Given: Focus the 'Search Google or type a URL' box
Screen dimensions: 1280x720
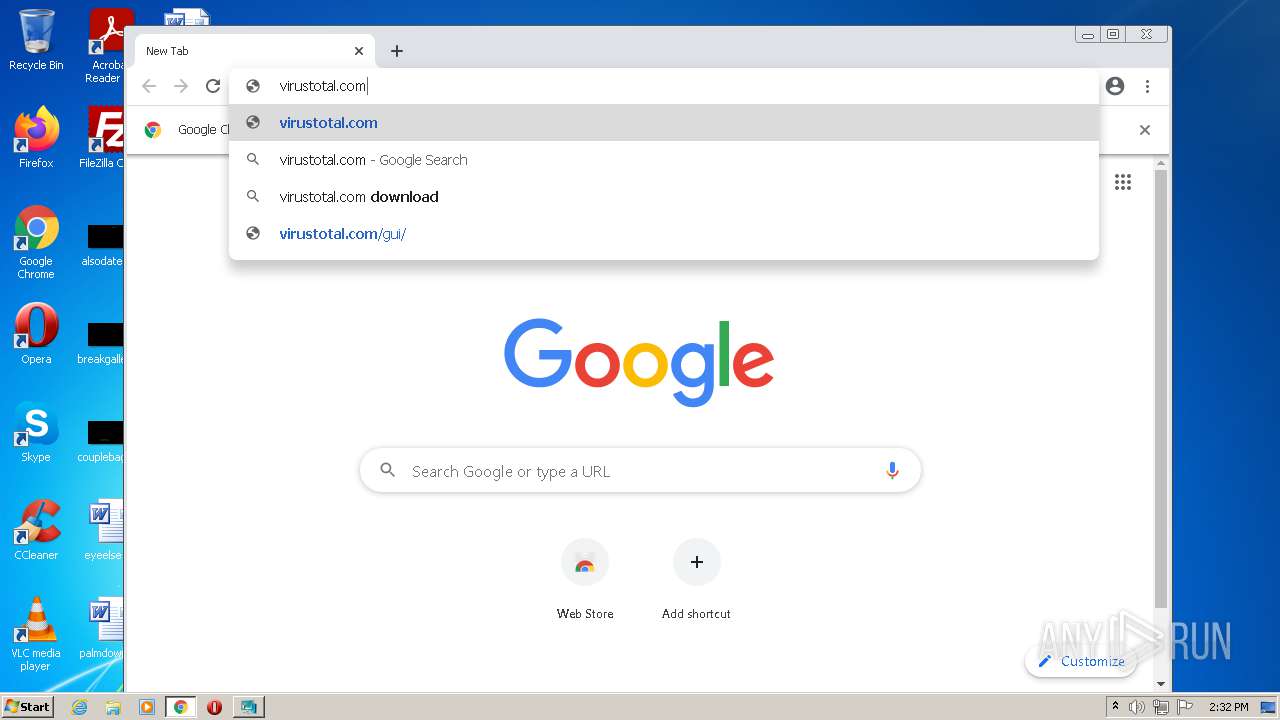Looking at the screenshot, I should pos(640,471).
